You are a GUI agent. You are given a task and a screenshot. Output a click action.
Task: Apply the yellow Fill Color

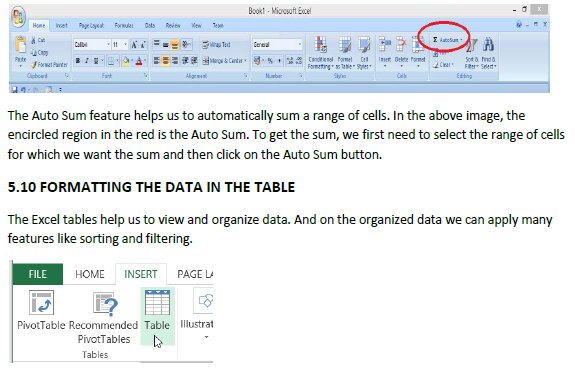[x=126, y=61]
